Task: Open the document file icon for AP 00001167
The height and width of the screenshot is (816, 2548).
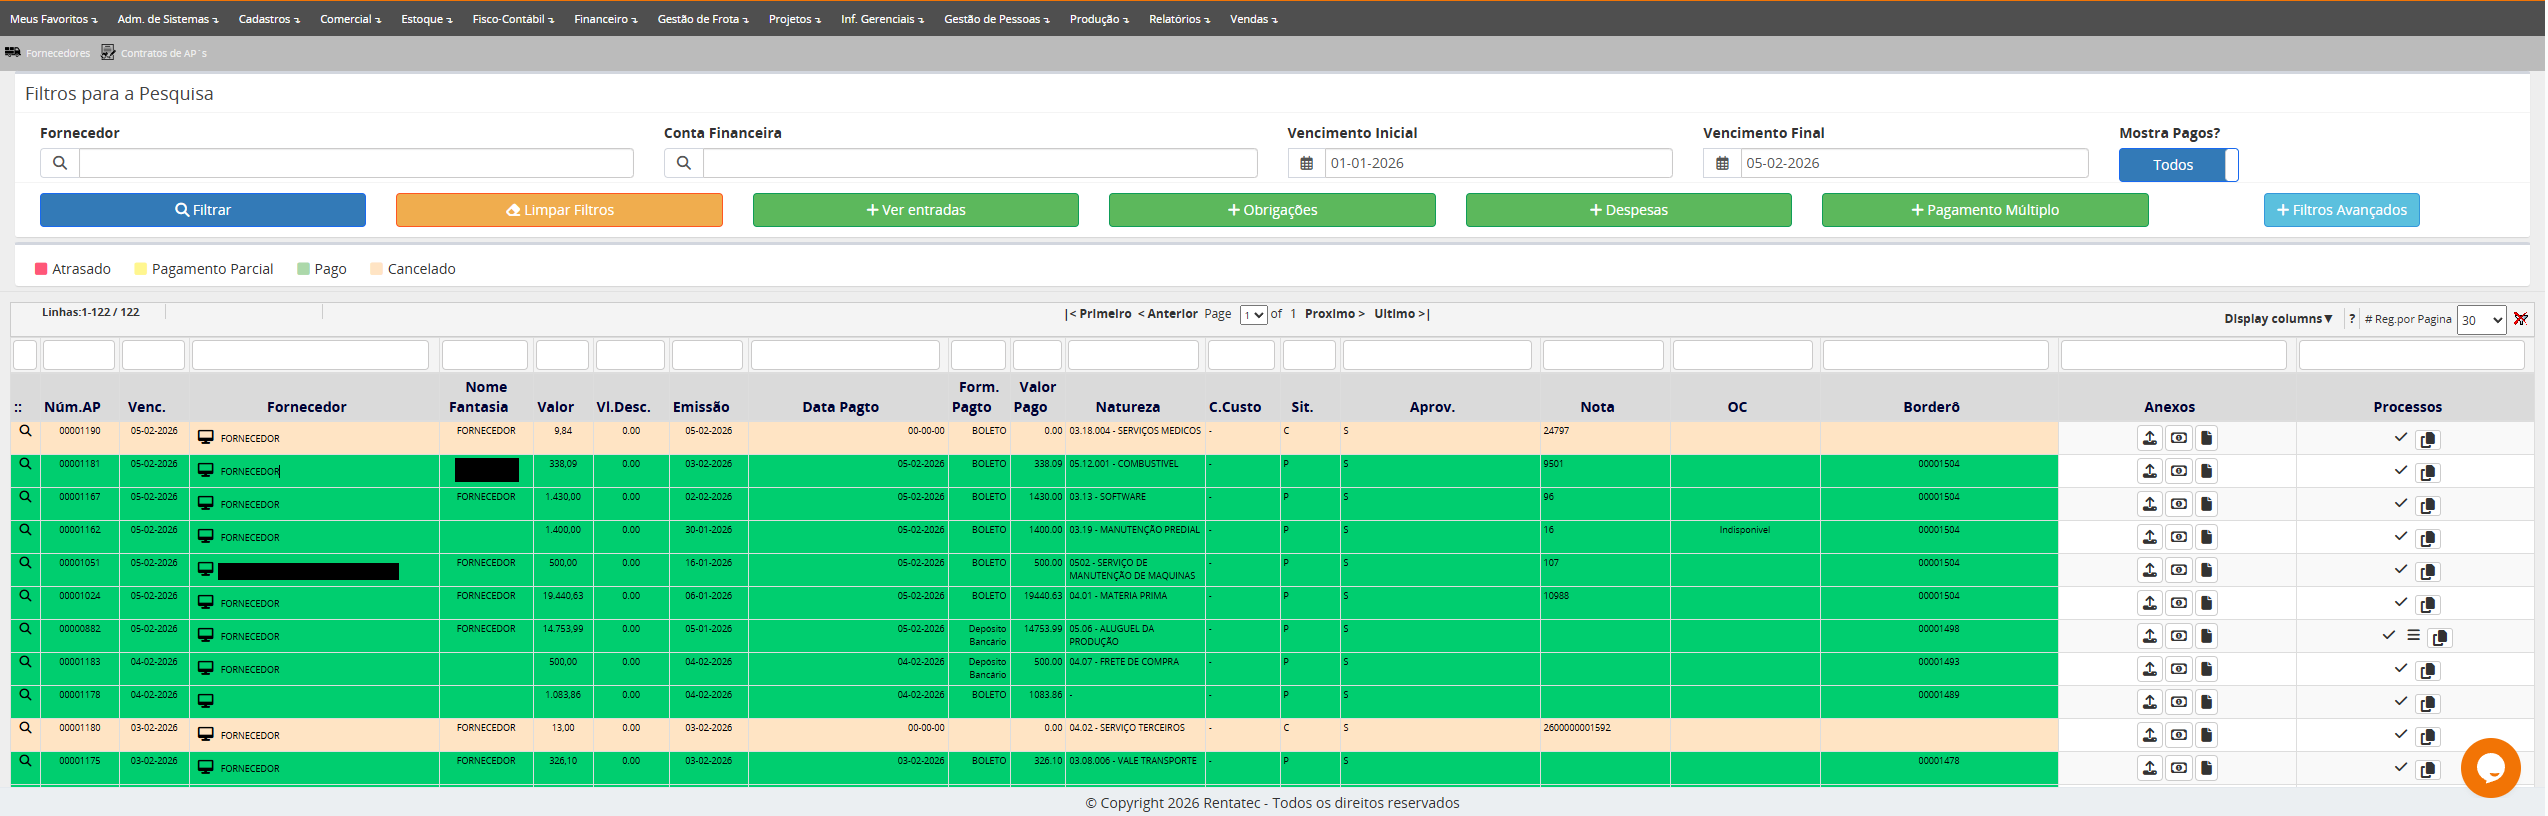Action: (2206, 504)
